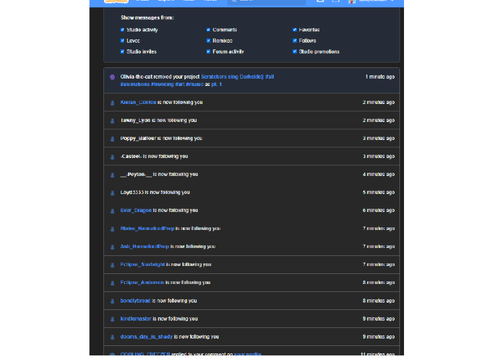Toggle the Studio invites checkbox
The width and height of the screenshot is (480, 360).
[x=122, y=52]
